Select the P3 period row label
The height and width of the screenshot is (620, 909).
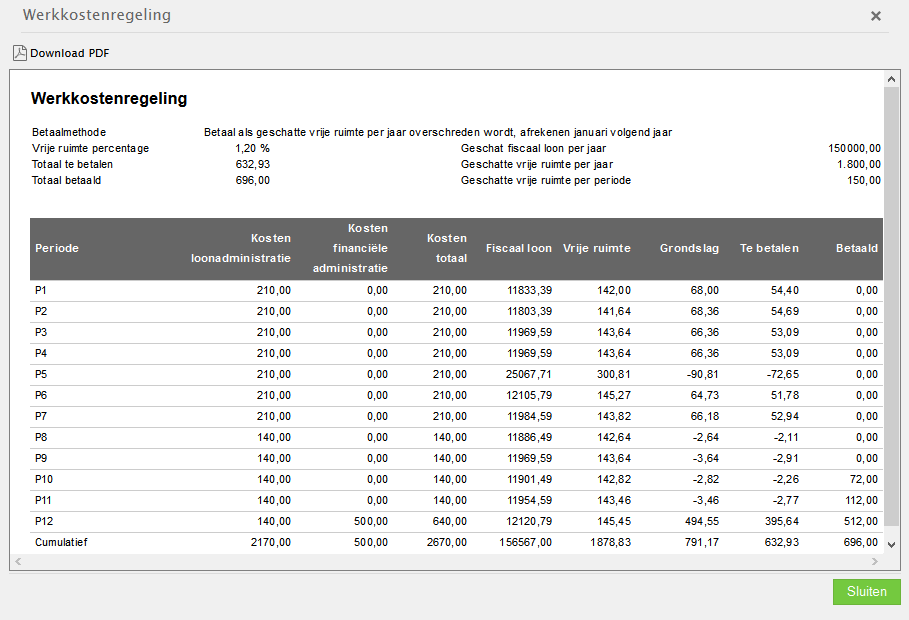click(41, 332)
